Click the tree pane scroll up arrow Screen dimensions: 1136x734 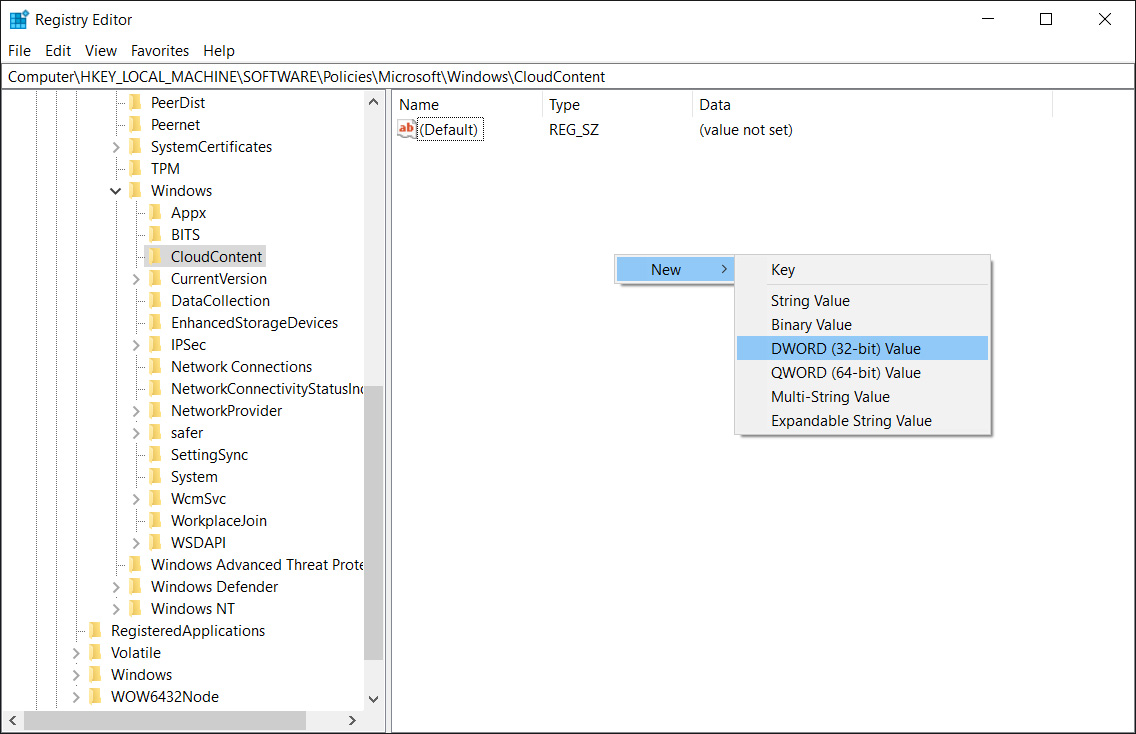pyautogui.click(x=373, y=101)
